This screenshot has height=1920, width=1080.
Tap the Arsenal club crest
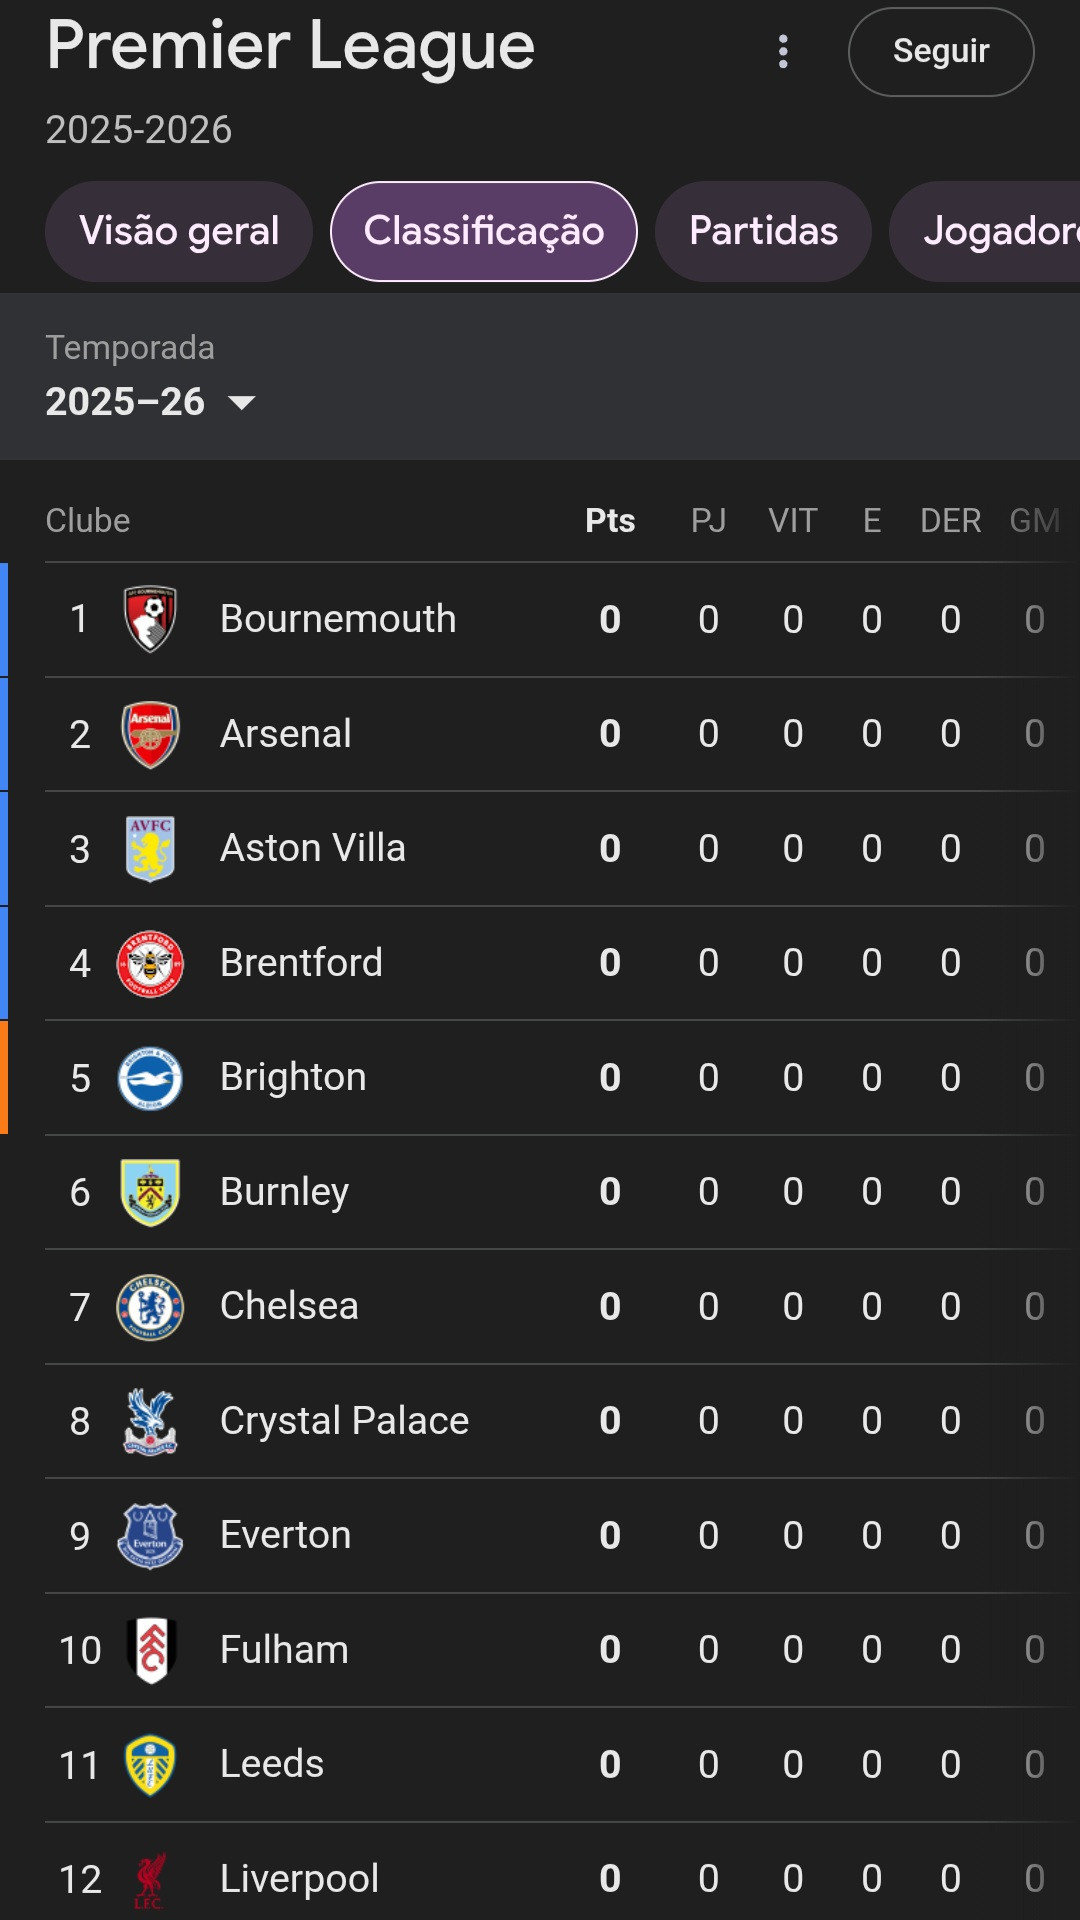coord(150,734)
